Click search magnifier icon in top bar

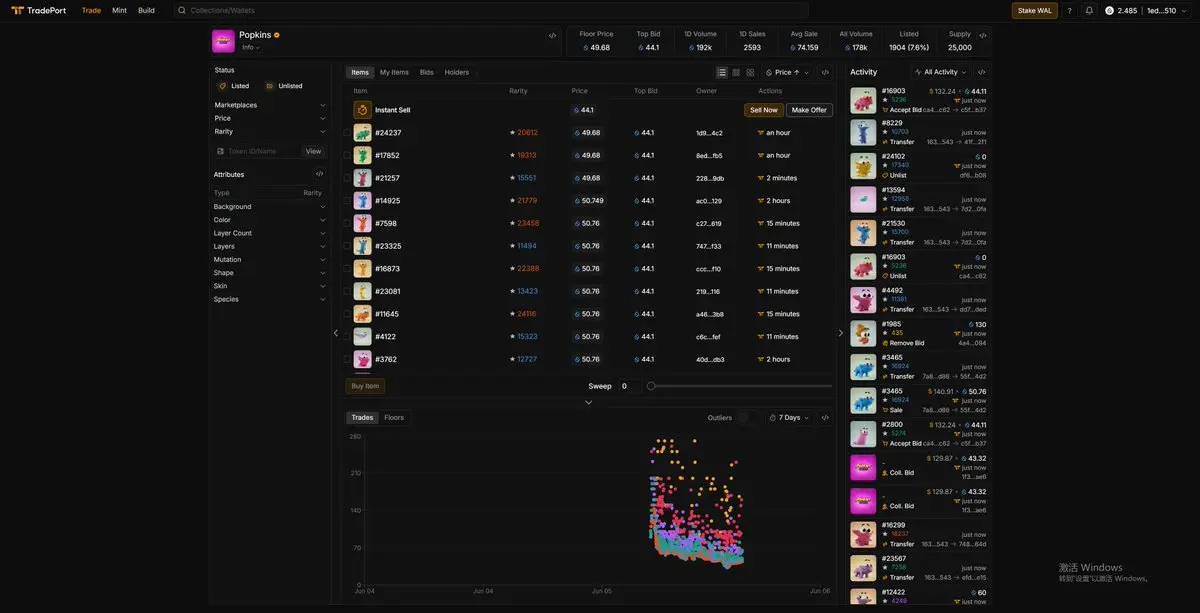pyautogui.click(x=182, y=10)
